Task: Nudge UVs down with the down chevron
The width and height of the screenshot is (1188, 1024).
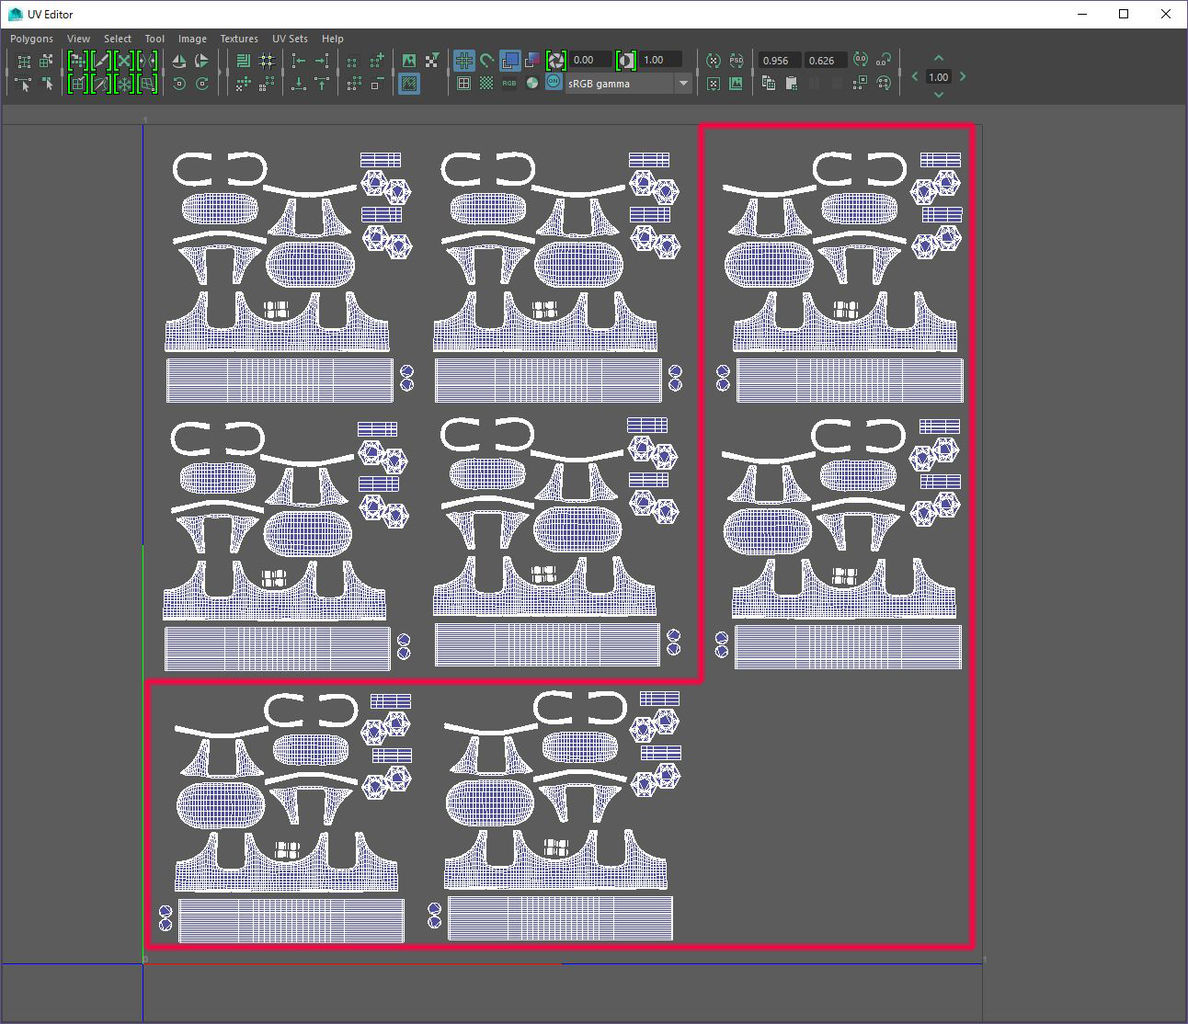Action: [x=939, y=95]
